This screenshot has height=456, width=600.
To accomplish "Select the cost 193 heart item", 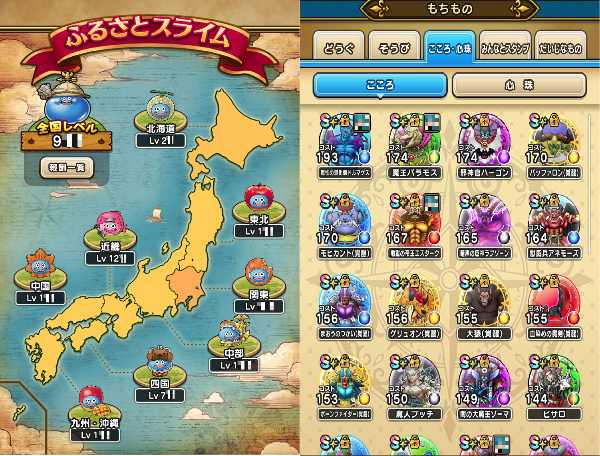I will [344, 145].
